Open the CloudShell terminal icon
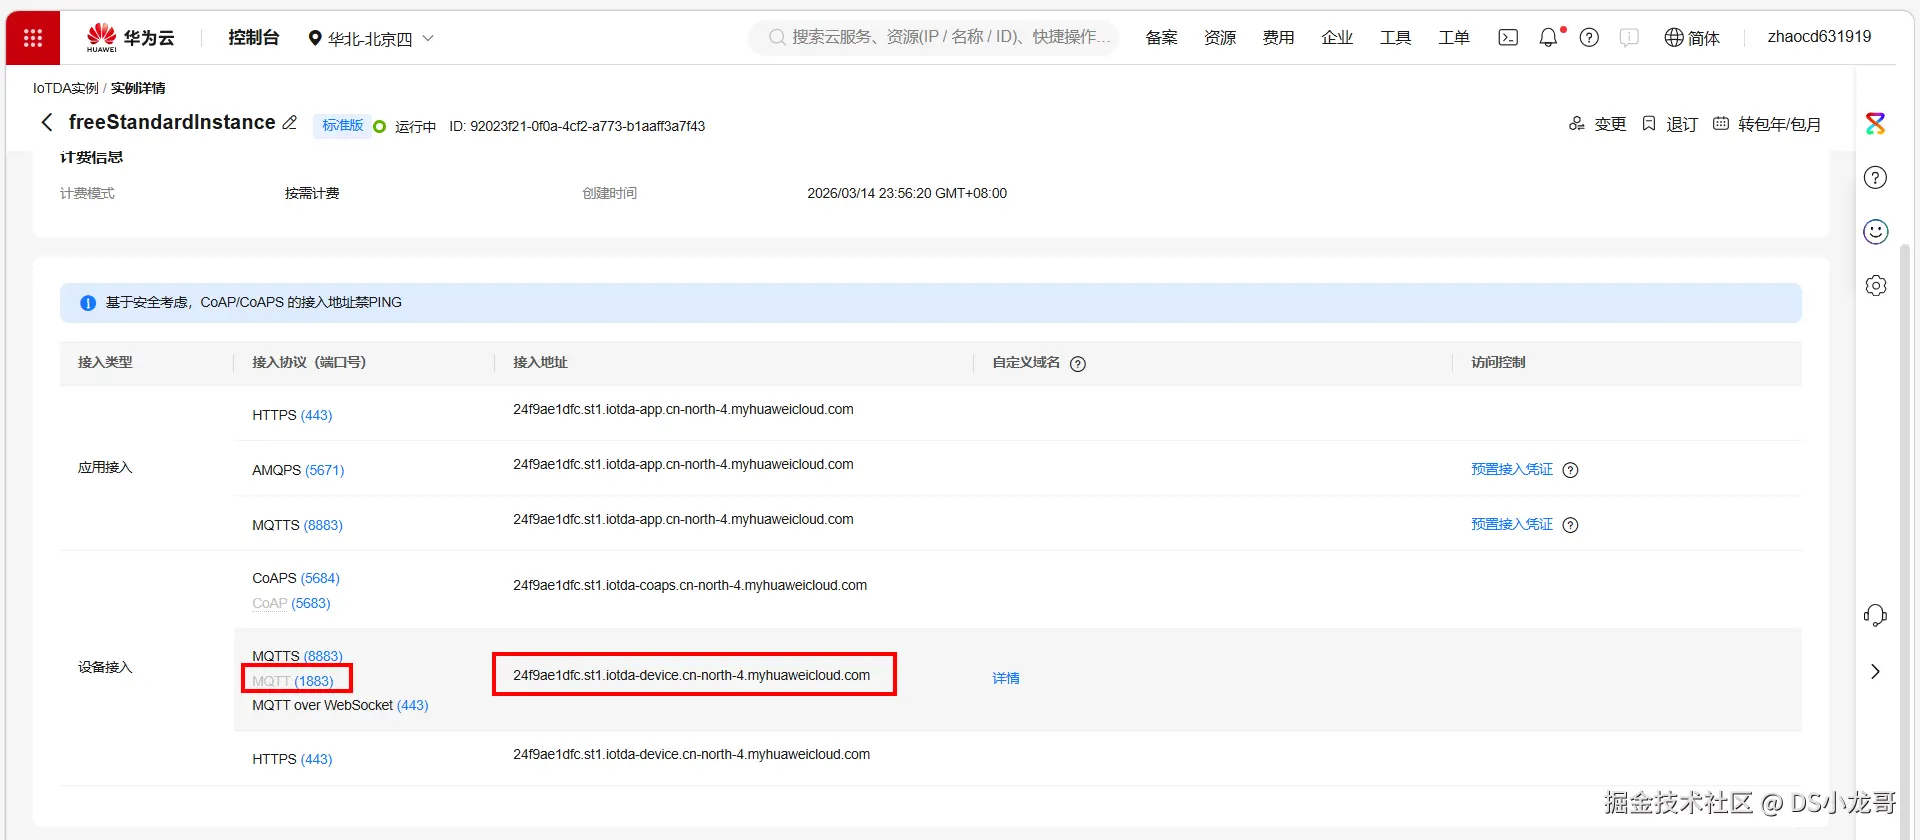The height and width of the screenshot is (840, 1920). tap(1508, 38)
